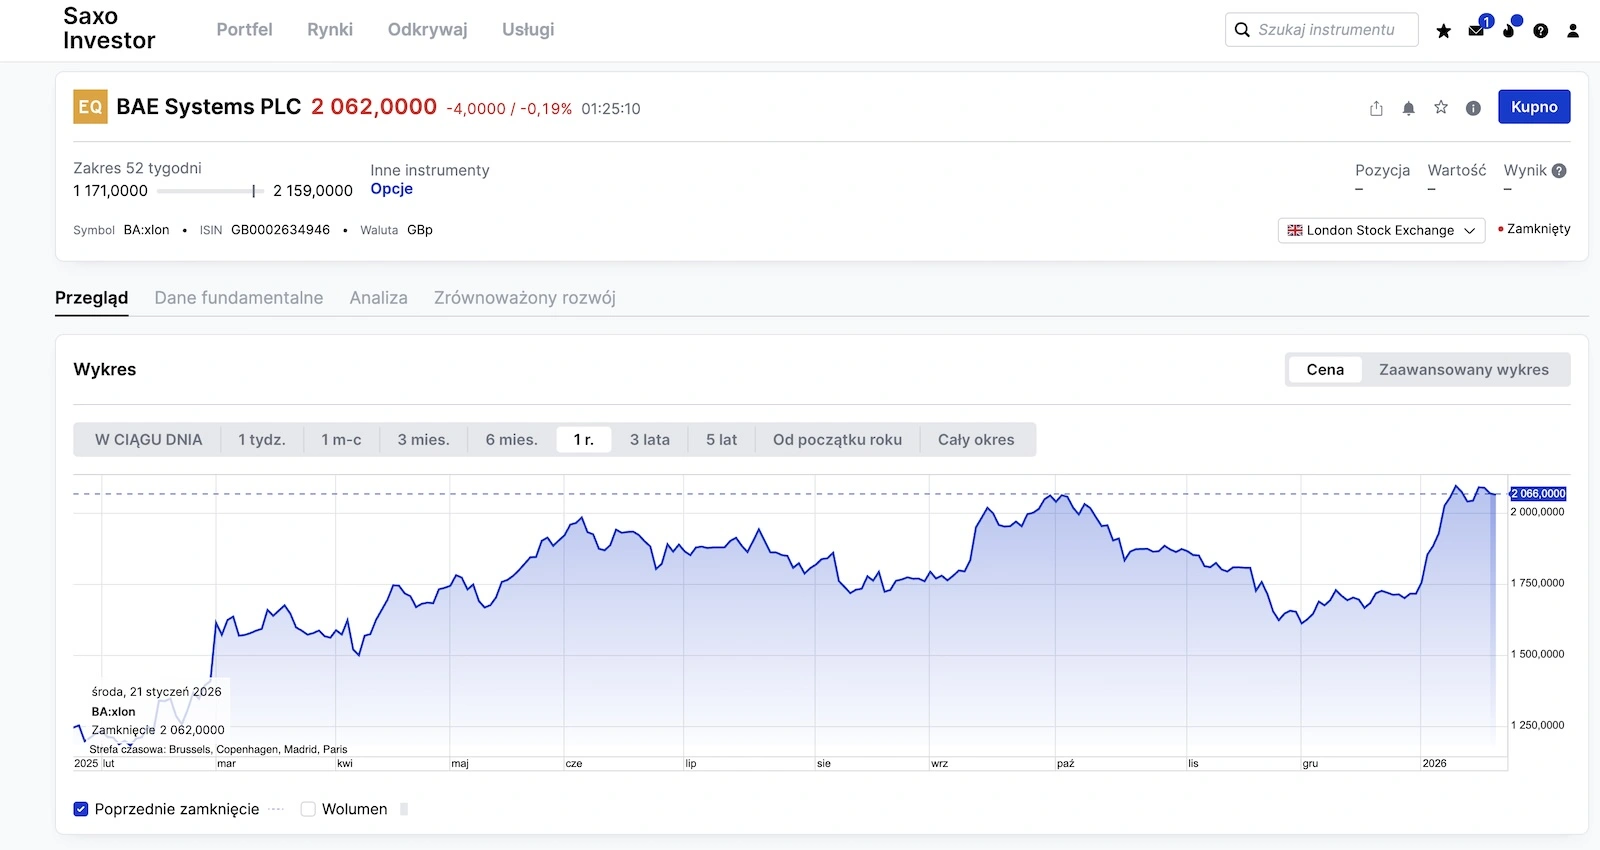The height and width of the screenshot is (850, 1600).
Task: Open the user profile icon
Action: click(1573, 31)
